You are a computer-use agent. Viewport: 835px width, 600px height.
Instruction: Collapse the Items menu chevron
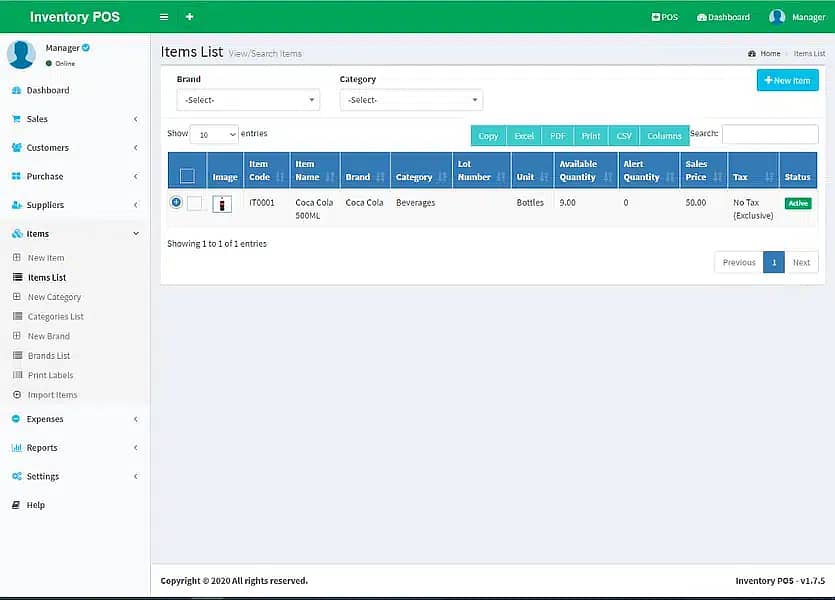tap(136, 234)
